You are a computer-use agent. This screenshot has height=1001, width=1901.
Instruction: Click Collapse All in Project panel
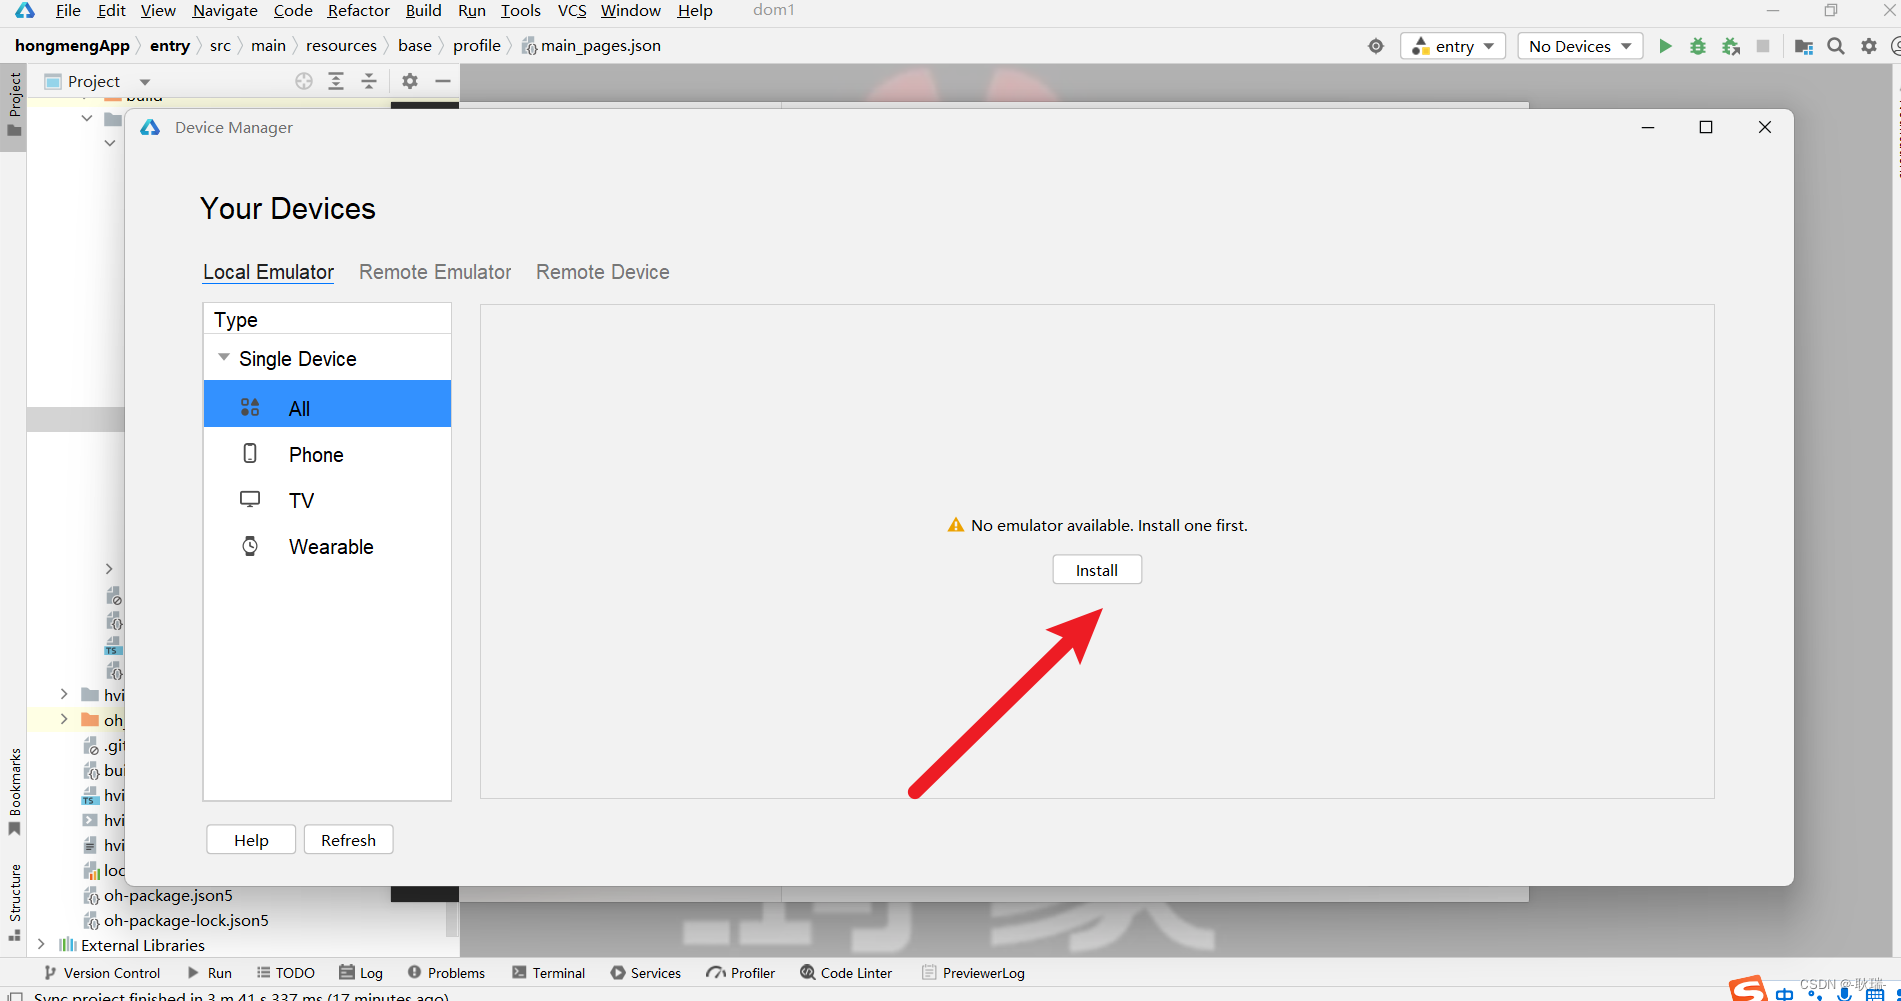pos(369,81)
